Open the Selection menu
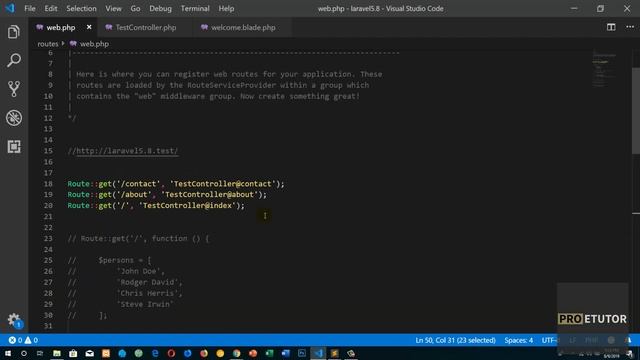640x360 pixels. pyautogui.click(x=81, y=8)
